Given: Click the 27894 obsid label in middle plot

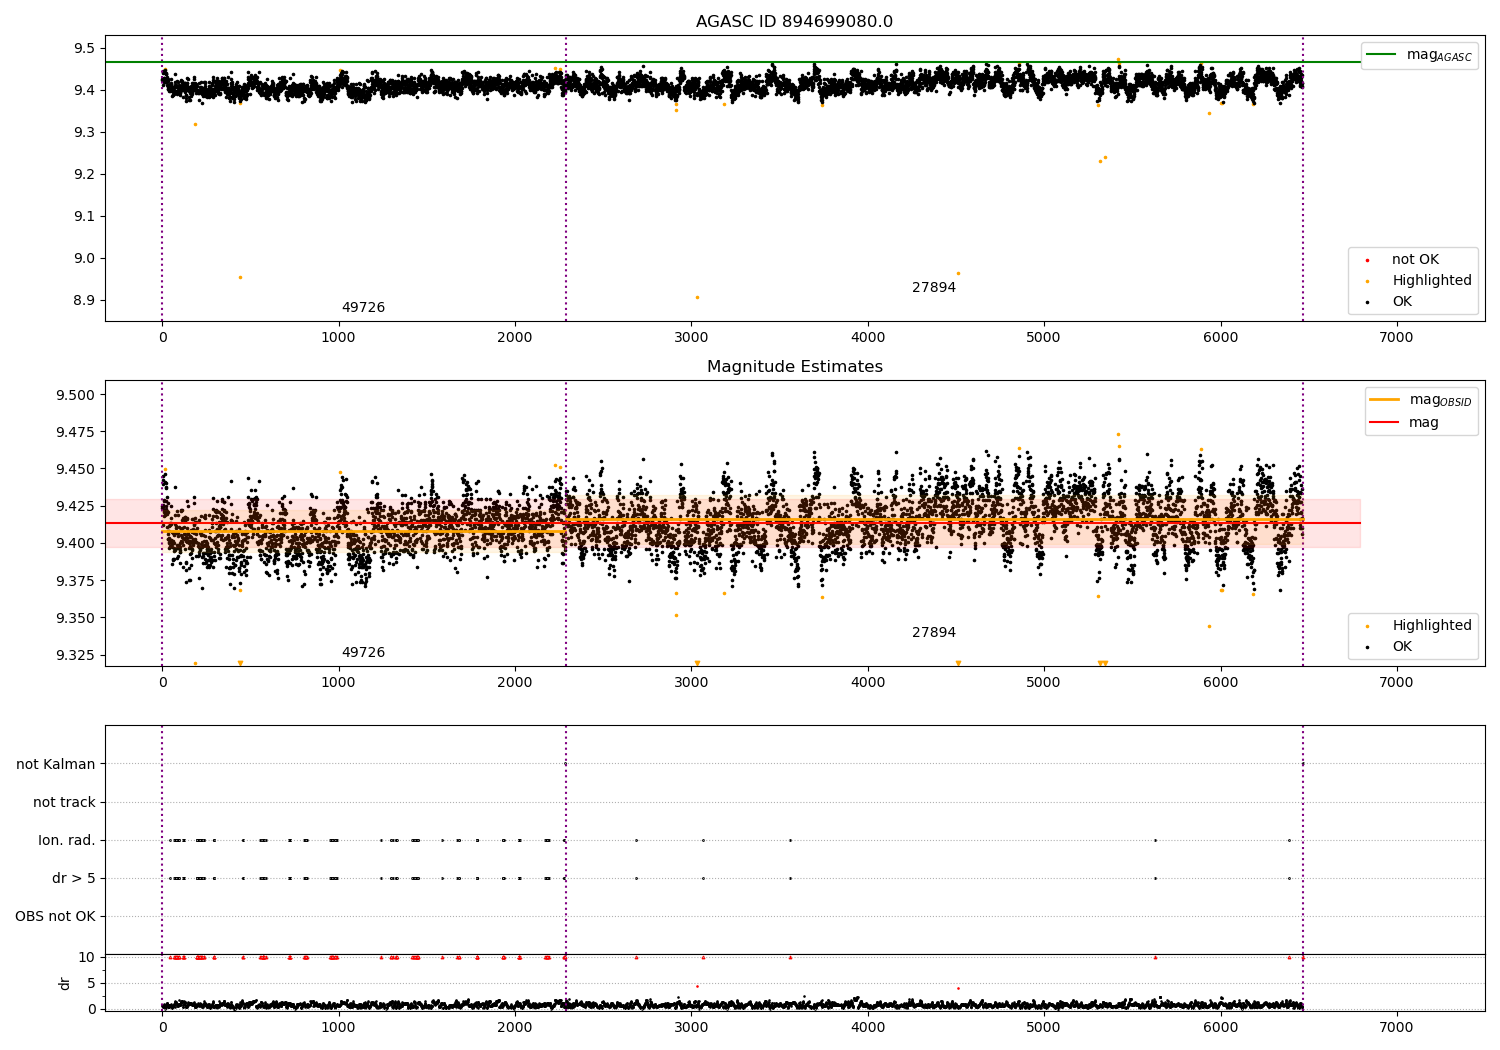Looking at the screenshot, I should pyautogui.click(x=934, y=633).
